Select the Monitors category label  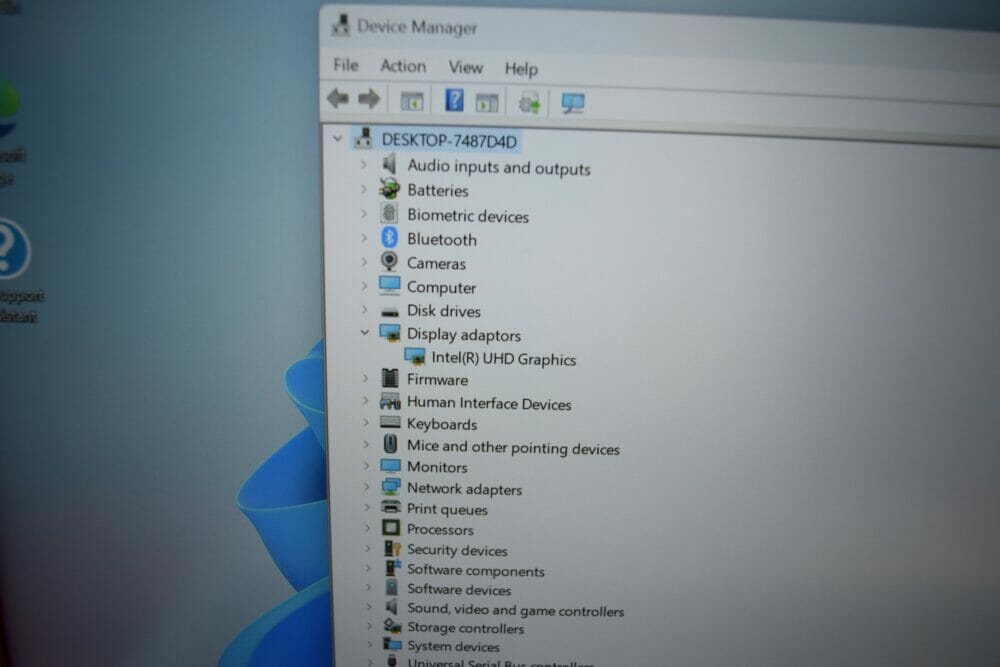click(437, 467)
